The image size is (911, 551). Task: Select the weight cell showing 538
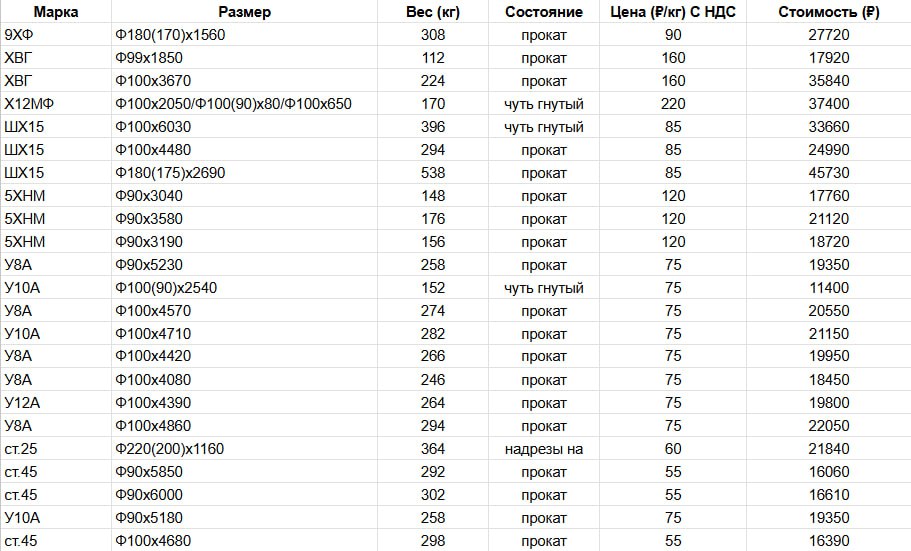pyautogui.click(x=433, y=173)
